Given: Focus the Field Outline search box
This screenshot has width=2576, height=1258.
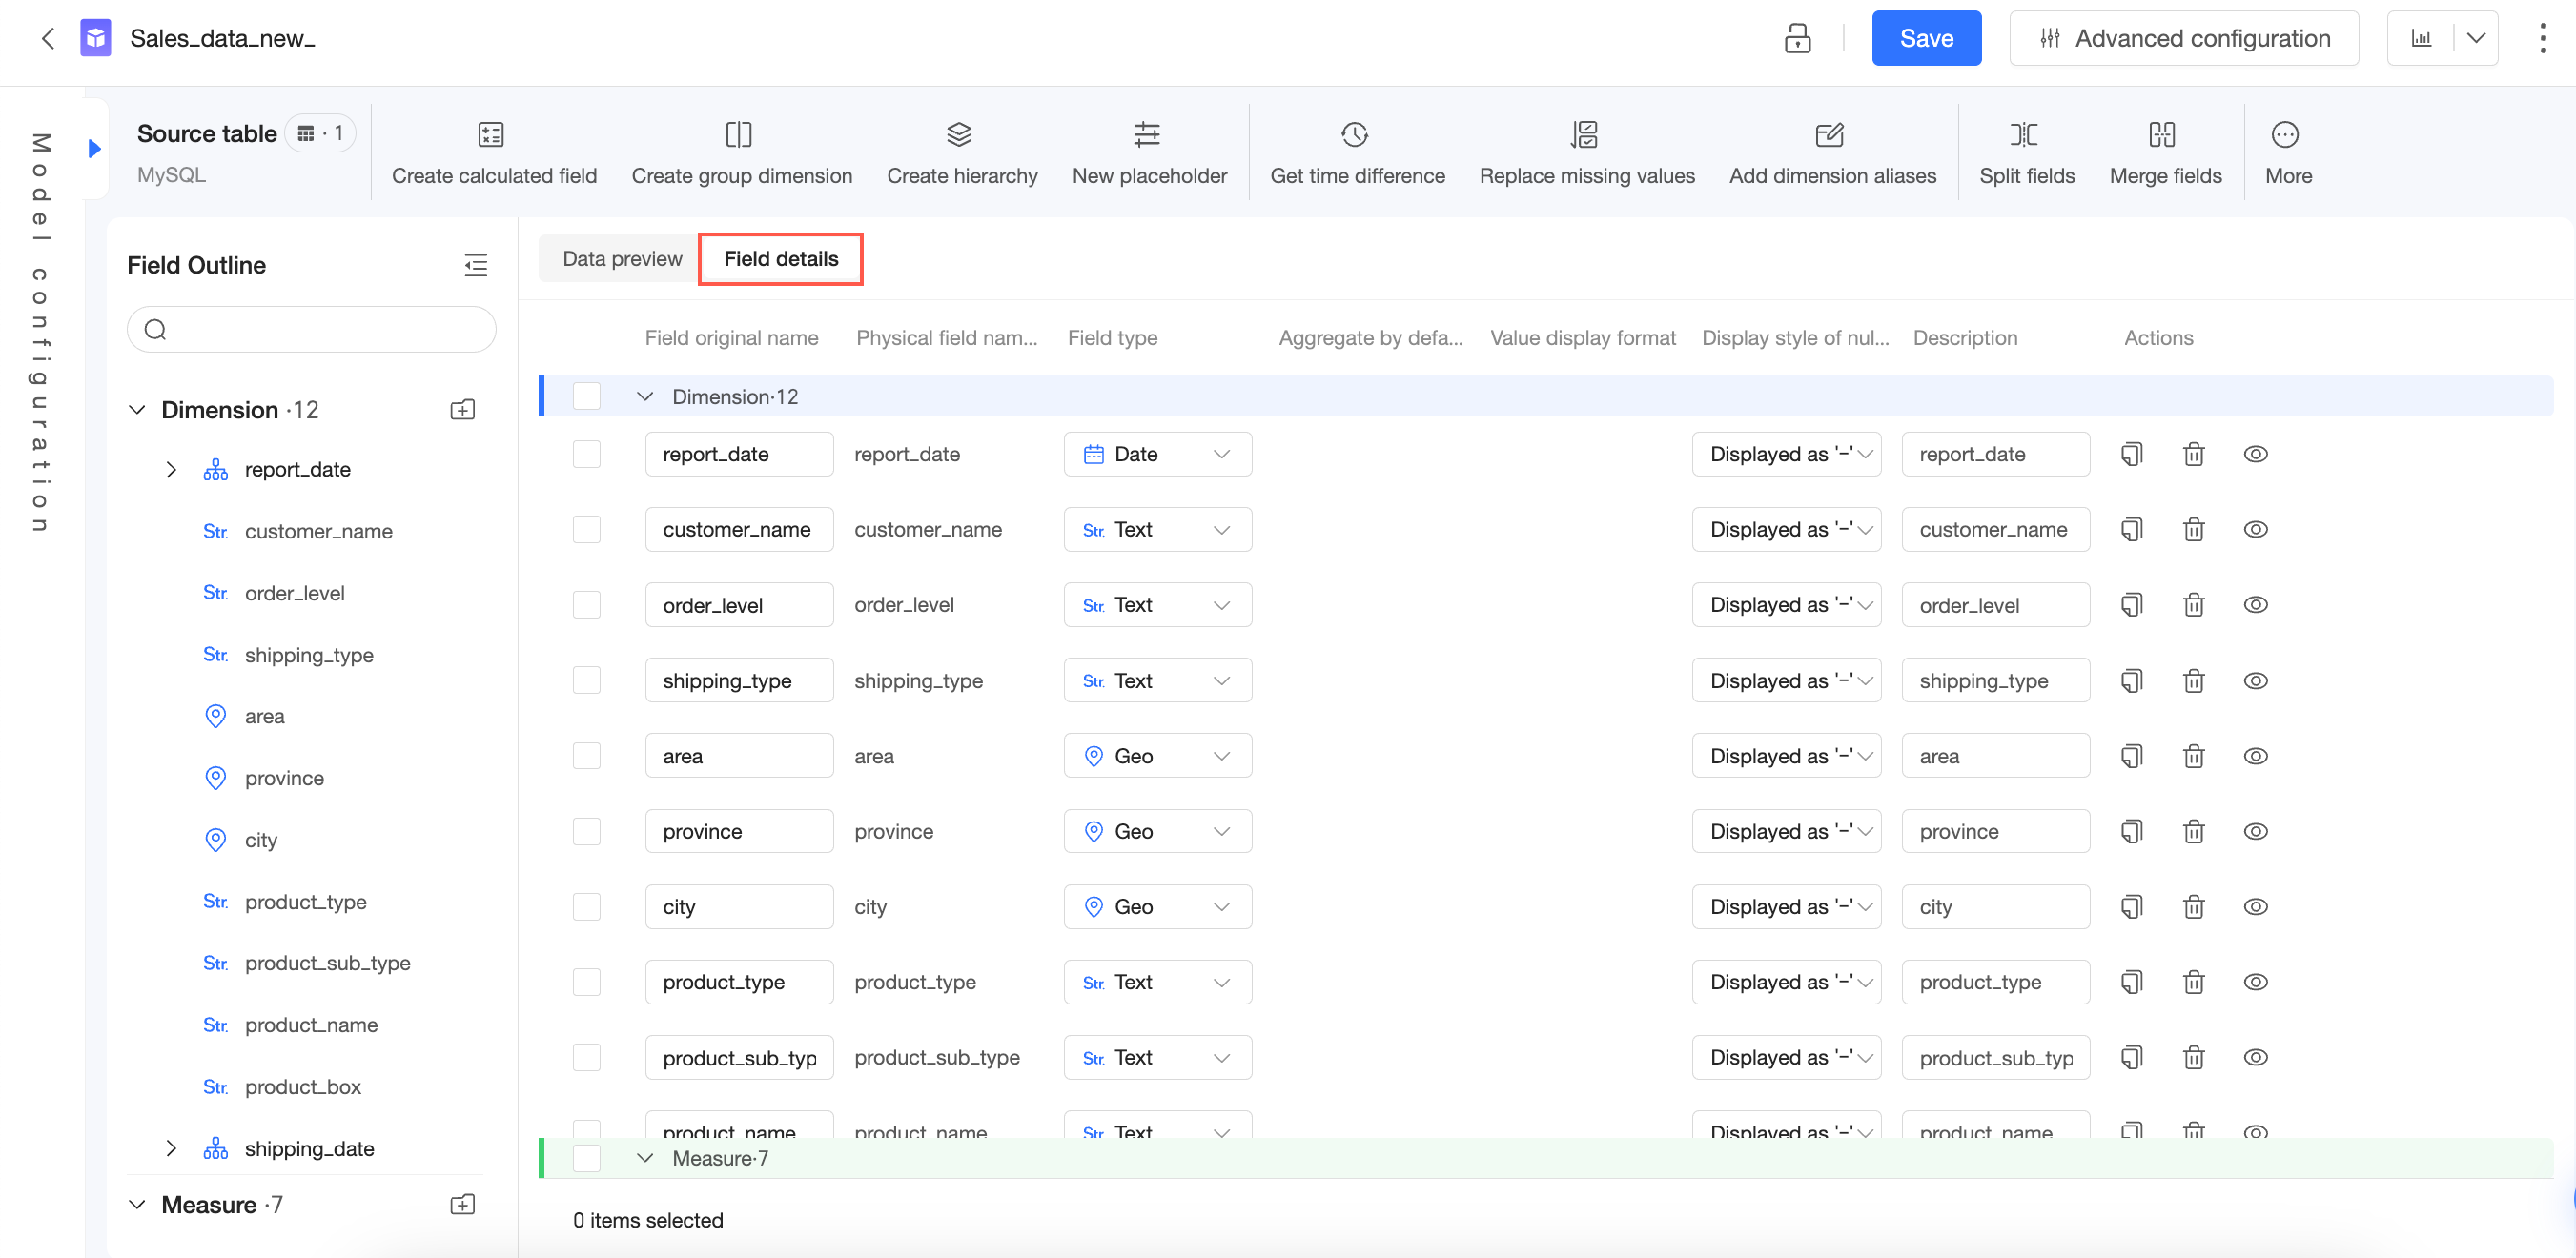Looking at the screenshot, I should click(x=311, y=329).
